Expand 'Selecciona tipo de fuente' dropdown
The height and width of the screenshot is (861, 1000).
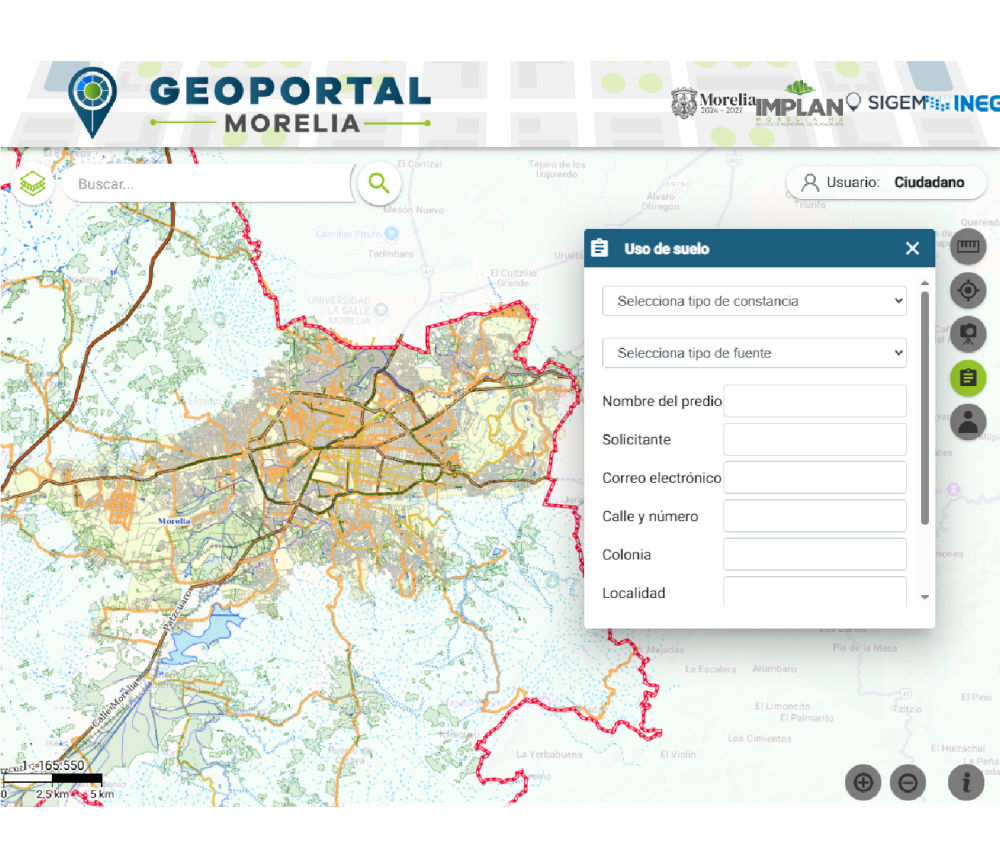[x=754, y=353]
